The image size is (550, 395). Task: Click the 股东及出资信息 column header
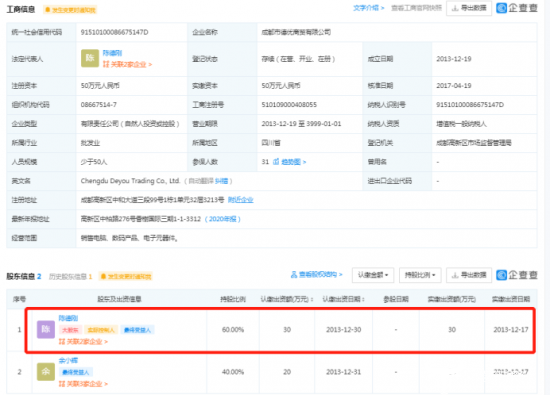pyautogui.click(x=119, y=299)
